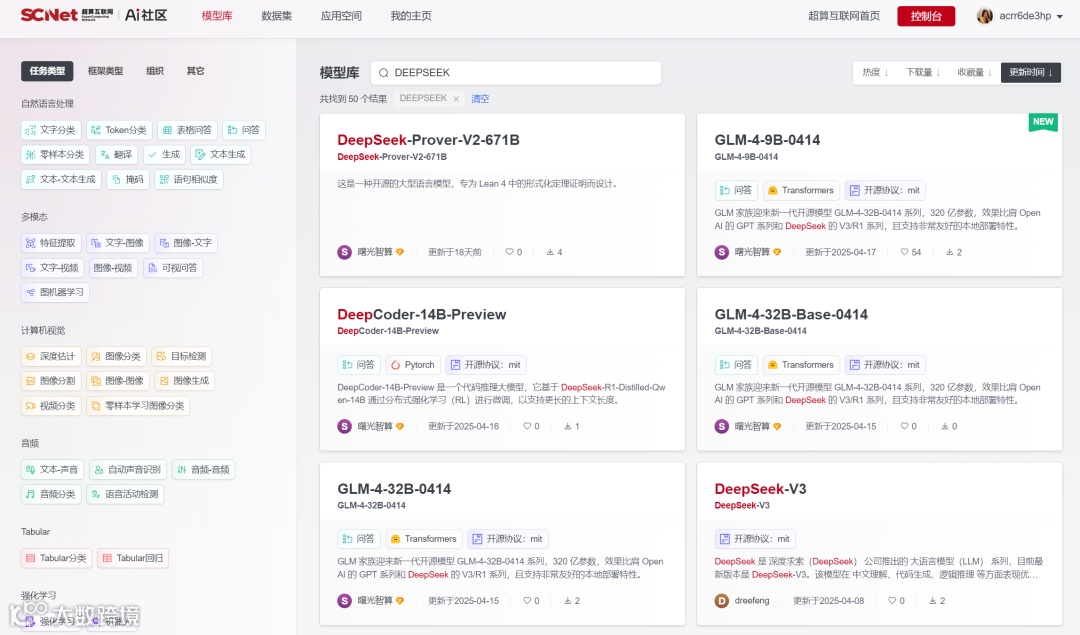Focus the DEEPSEEK search input field
This screenshot has width=1080, height=635.
pyautogui.click(x=516, y=73)
